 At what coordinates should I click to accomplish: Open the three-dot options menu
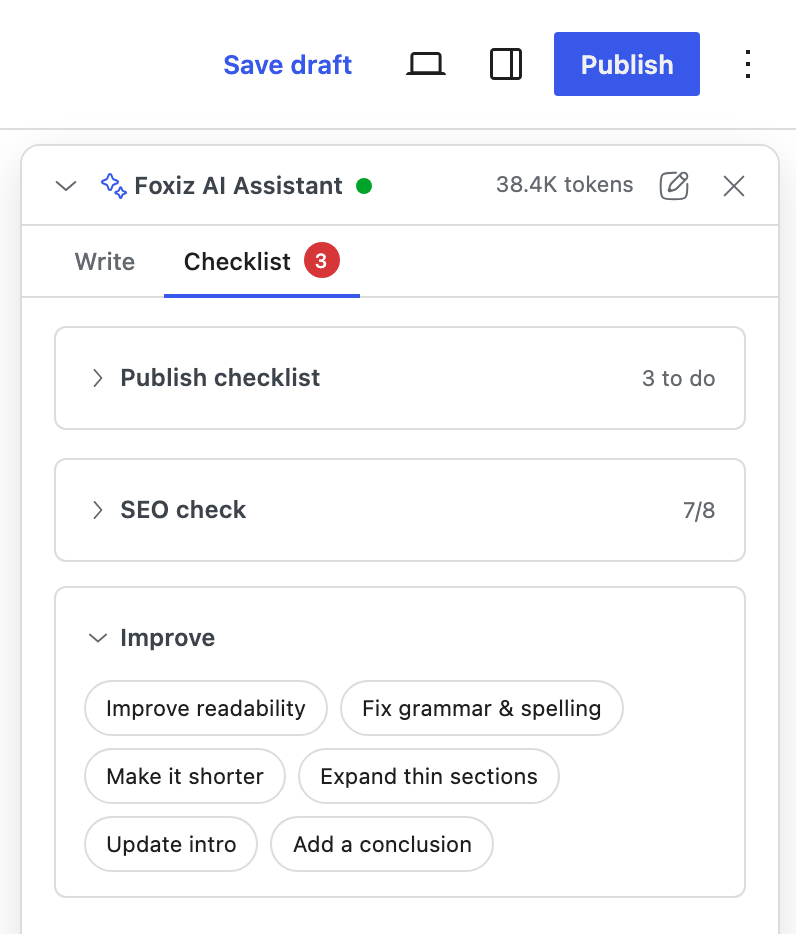(748, 64)
